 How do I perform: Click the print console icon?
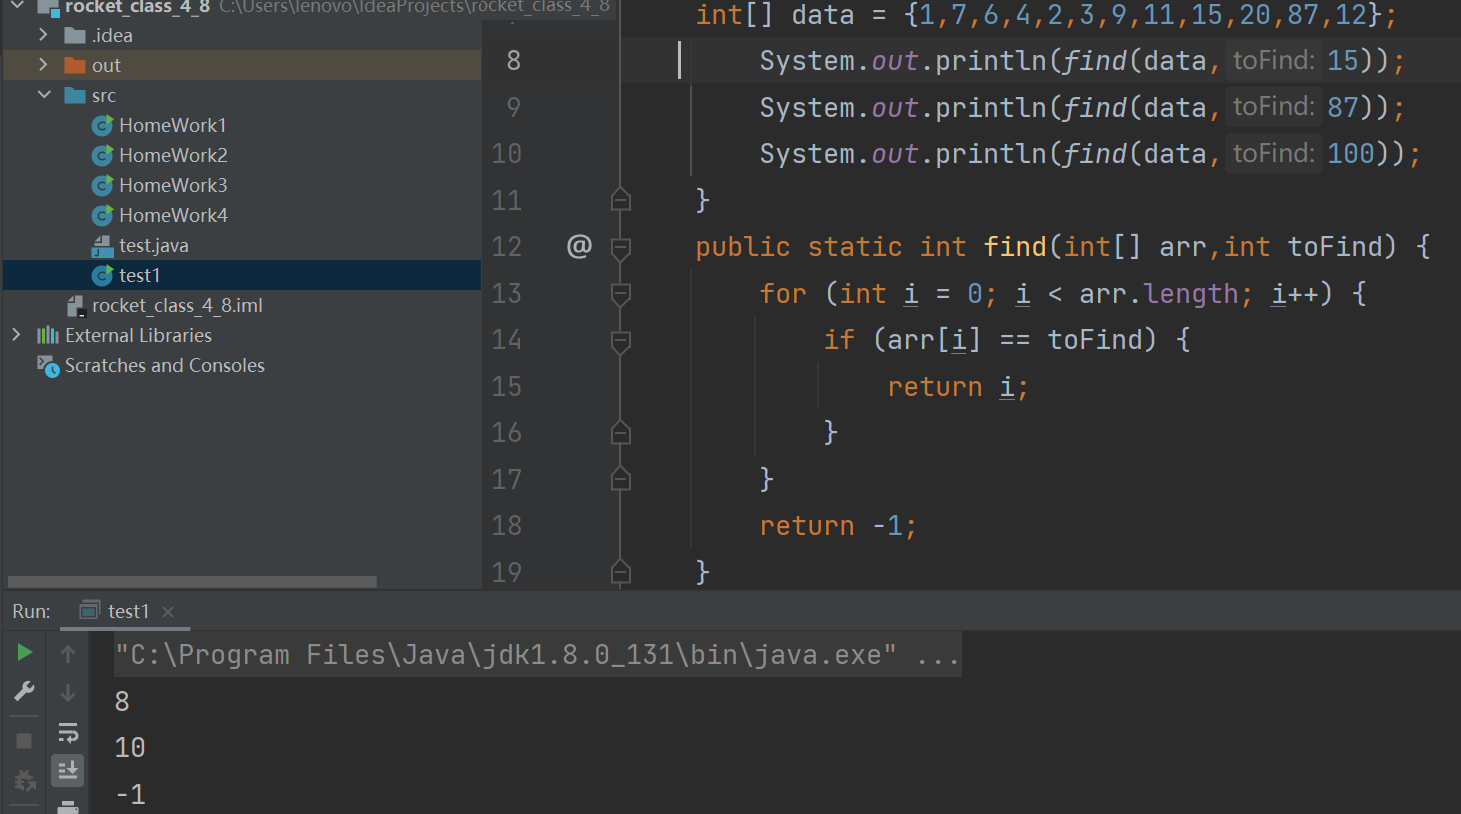68,806
